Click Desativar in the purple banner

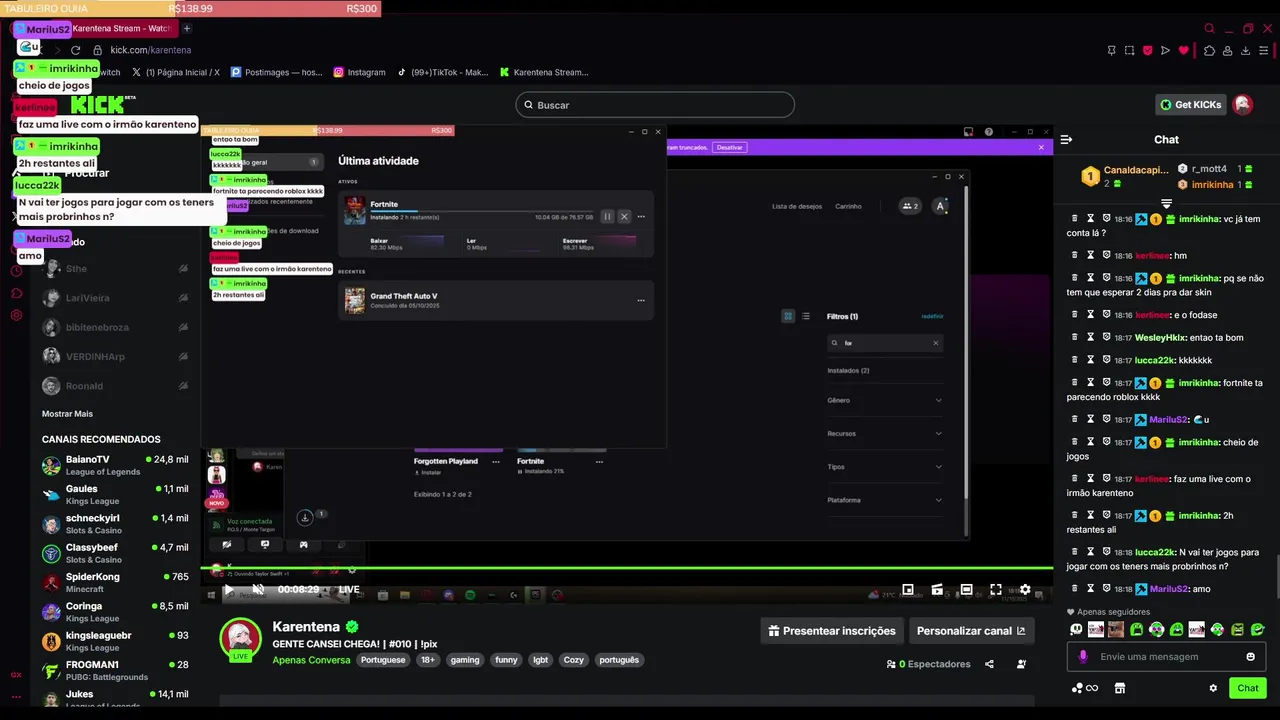click(x=730, y=147)
